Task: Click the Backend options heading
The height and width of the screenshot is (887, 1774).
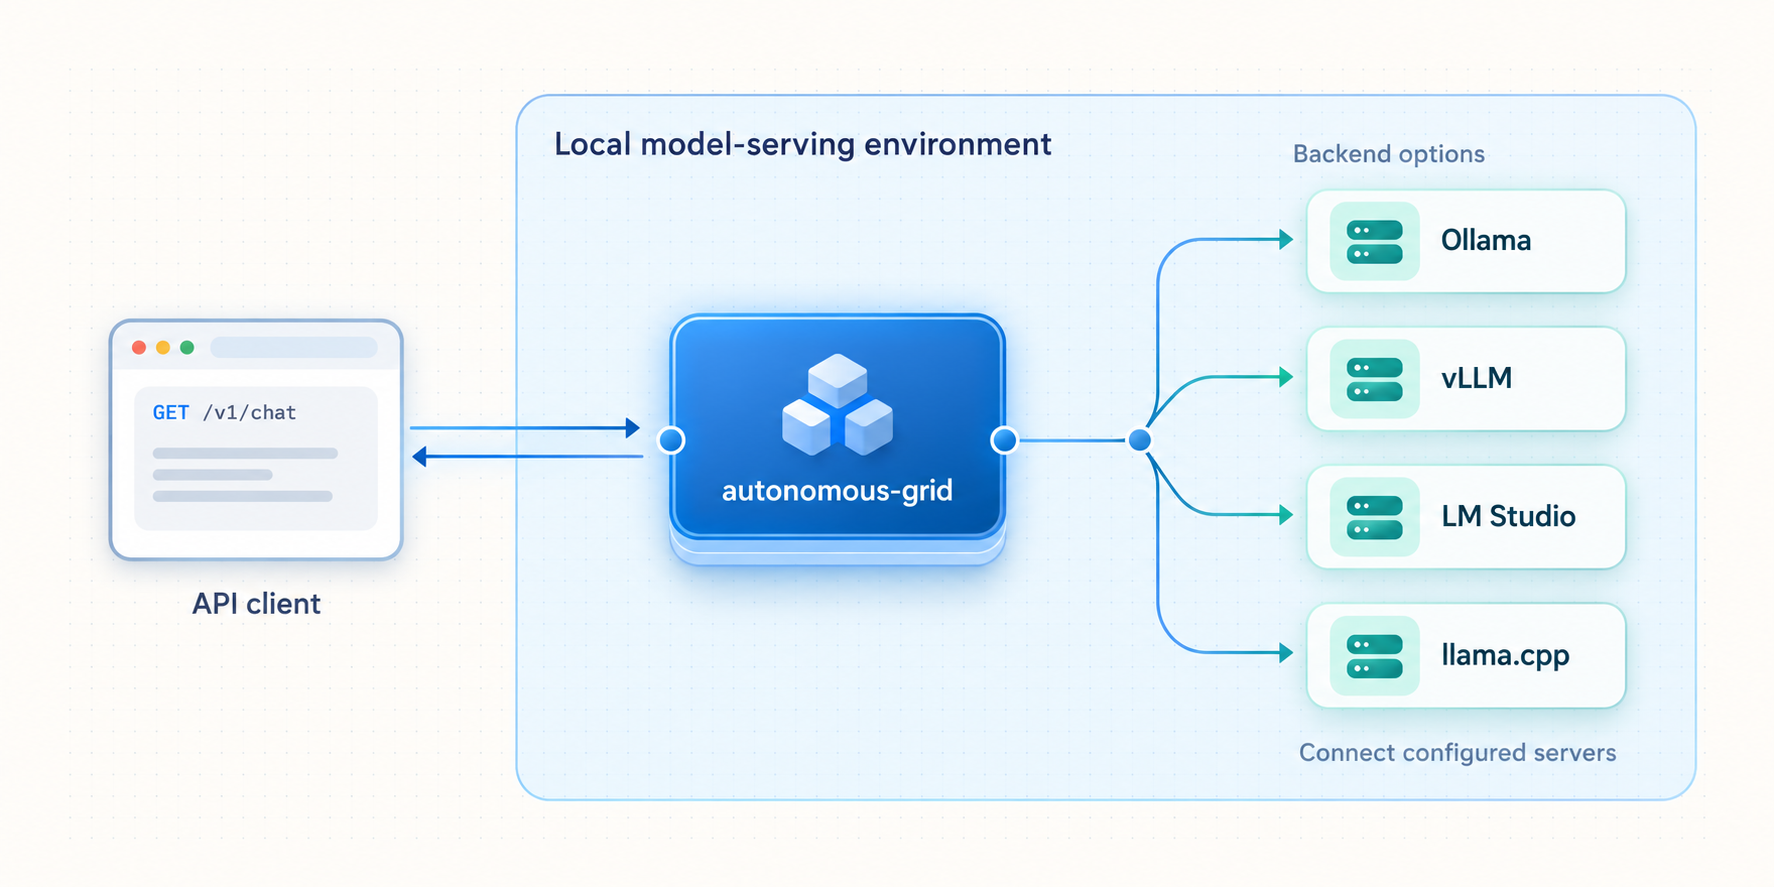Action: tap(1388, 154)
